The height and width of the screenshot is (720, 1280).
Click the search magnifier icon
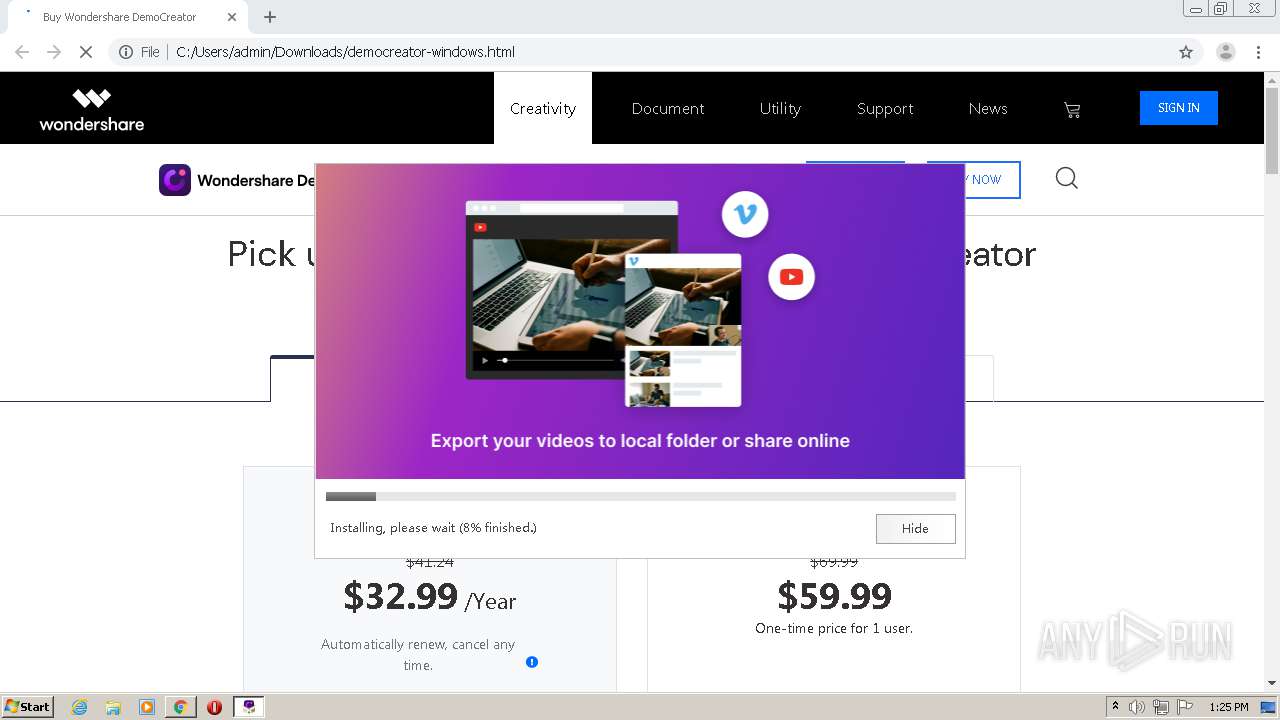pyautogui.click(x=1067, y=179)
